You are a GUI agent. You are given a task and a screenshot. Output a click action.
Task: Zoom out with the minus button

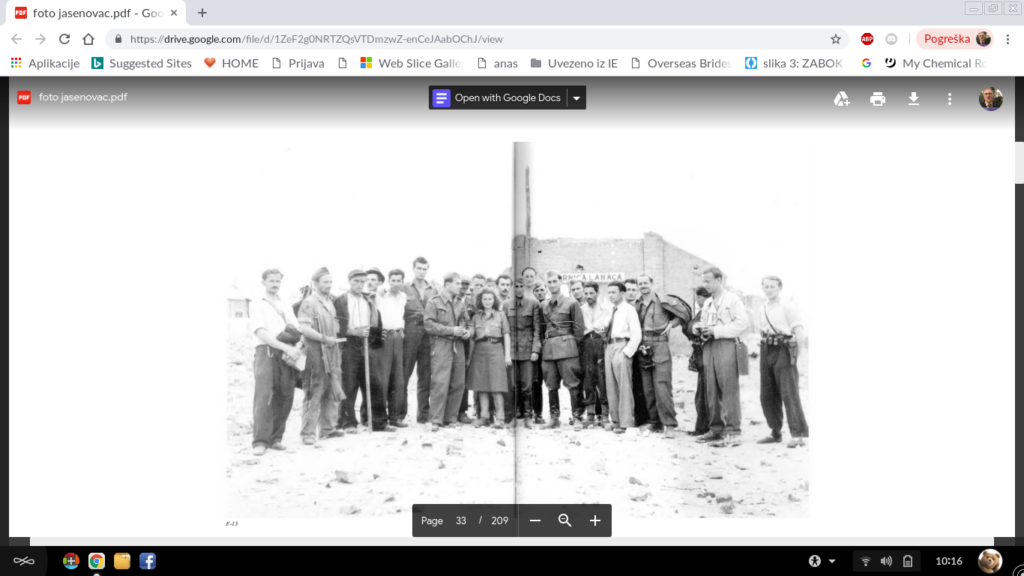tap(535, 521)
